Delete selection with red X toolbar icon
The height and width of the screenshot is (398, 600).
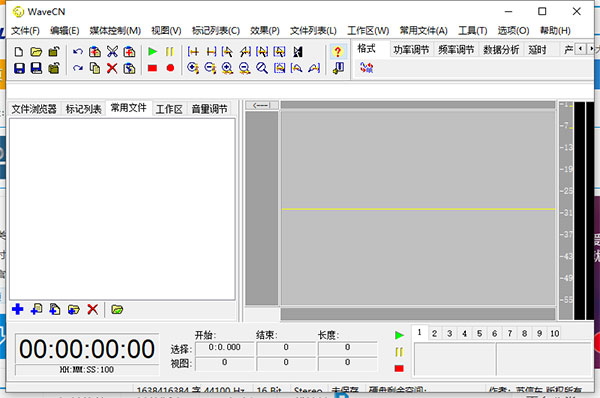(x=112, y=69)
